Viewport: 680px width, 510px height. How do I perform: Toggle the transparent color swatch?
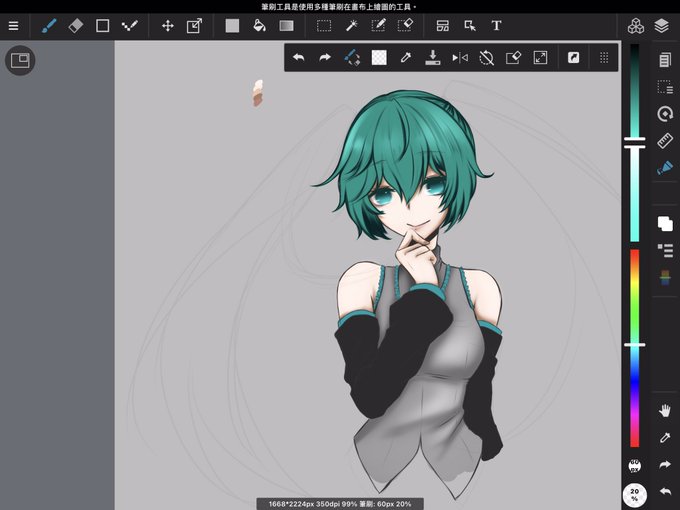[379, 57]
